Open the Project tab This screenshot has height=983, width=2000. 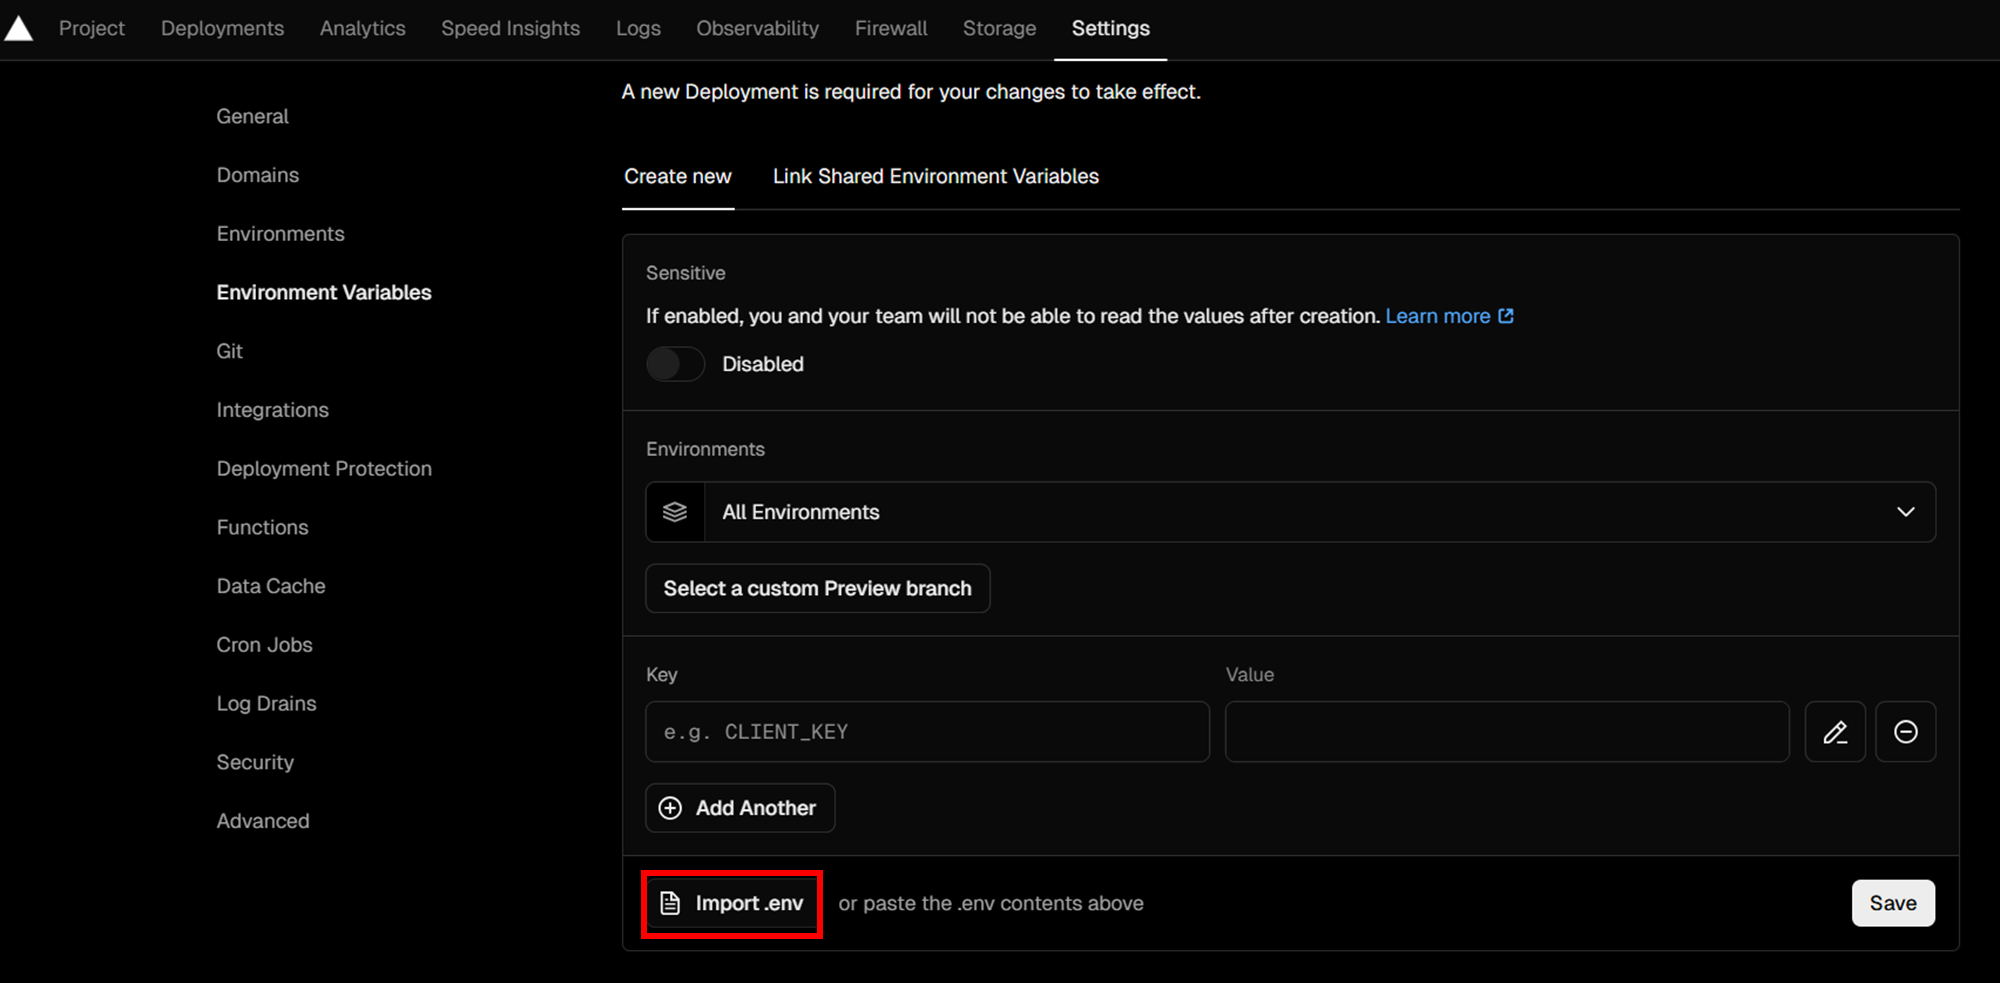[92, 28]
